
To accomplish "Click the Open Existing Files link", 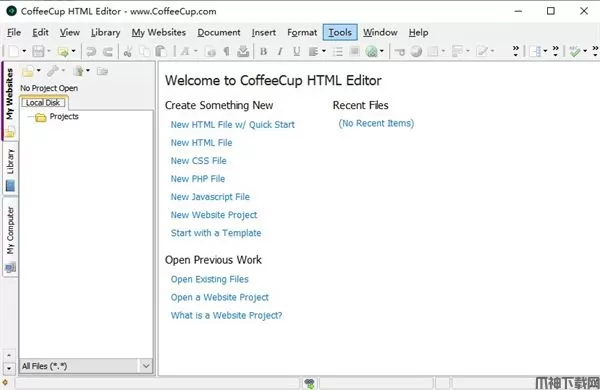I will 210,279.
